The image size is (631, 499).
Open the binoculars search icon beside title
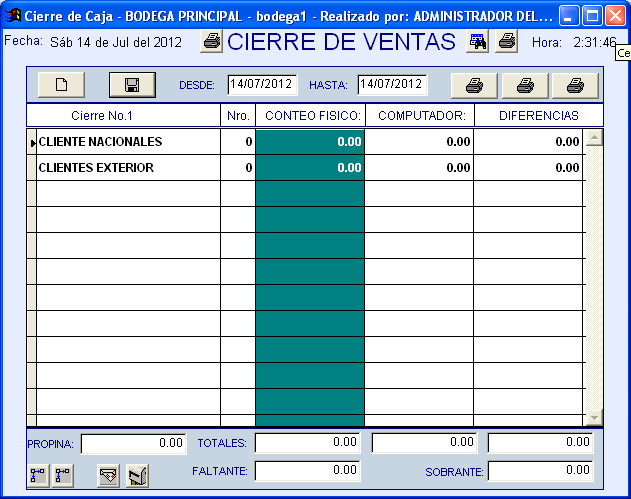pos(478,42)
